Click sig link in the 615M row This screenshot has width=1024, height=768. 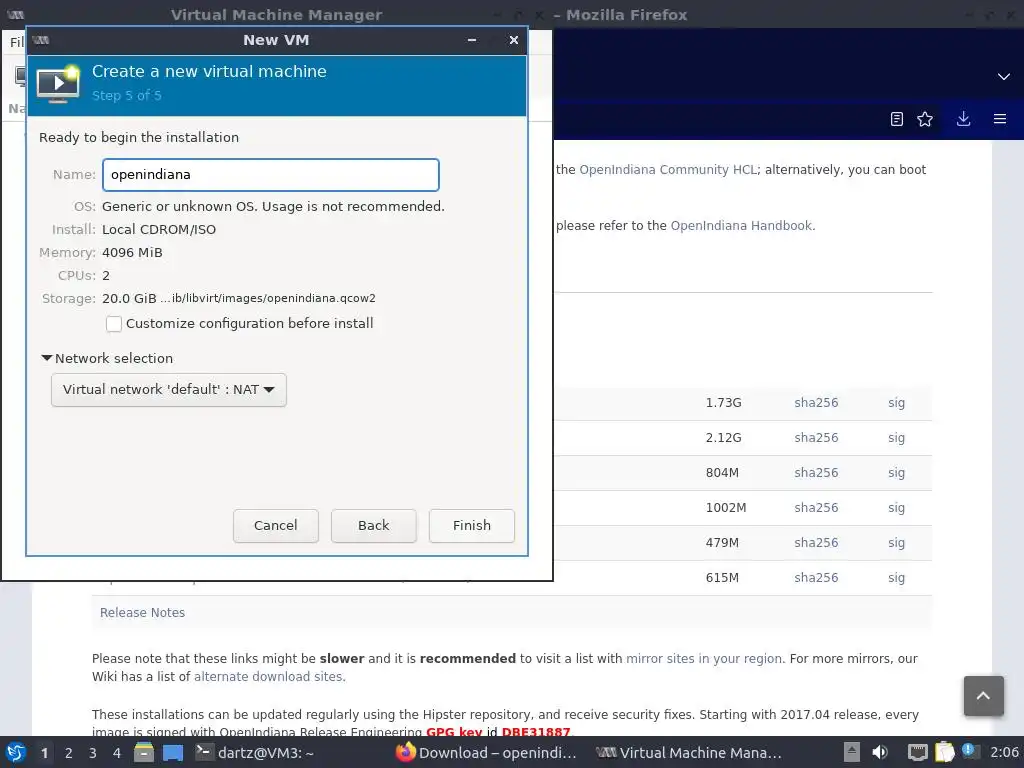point(897,578)
